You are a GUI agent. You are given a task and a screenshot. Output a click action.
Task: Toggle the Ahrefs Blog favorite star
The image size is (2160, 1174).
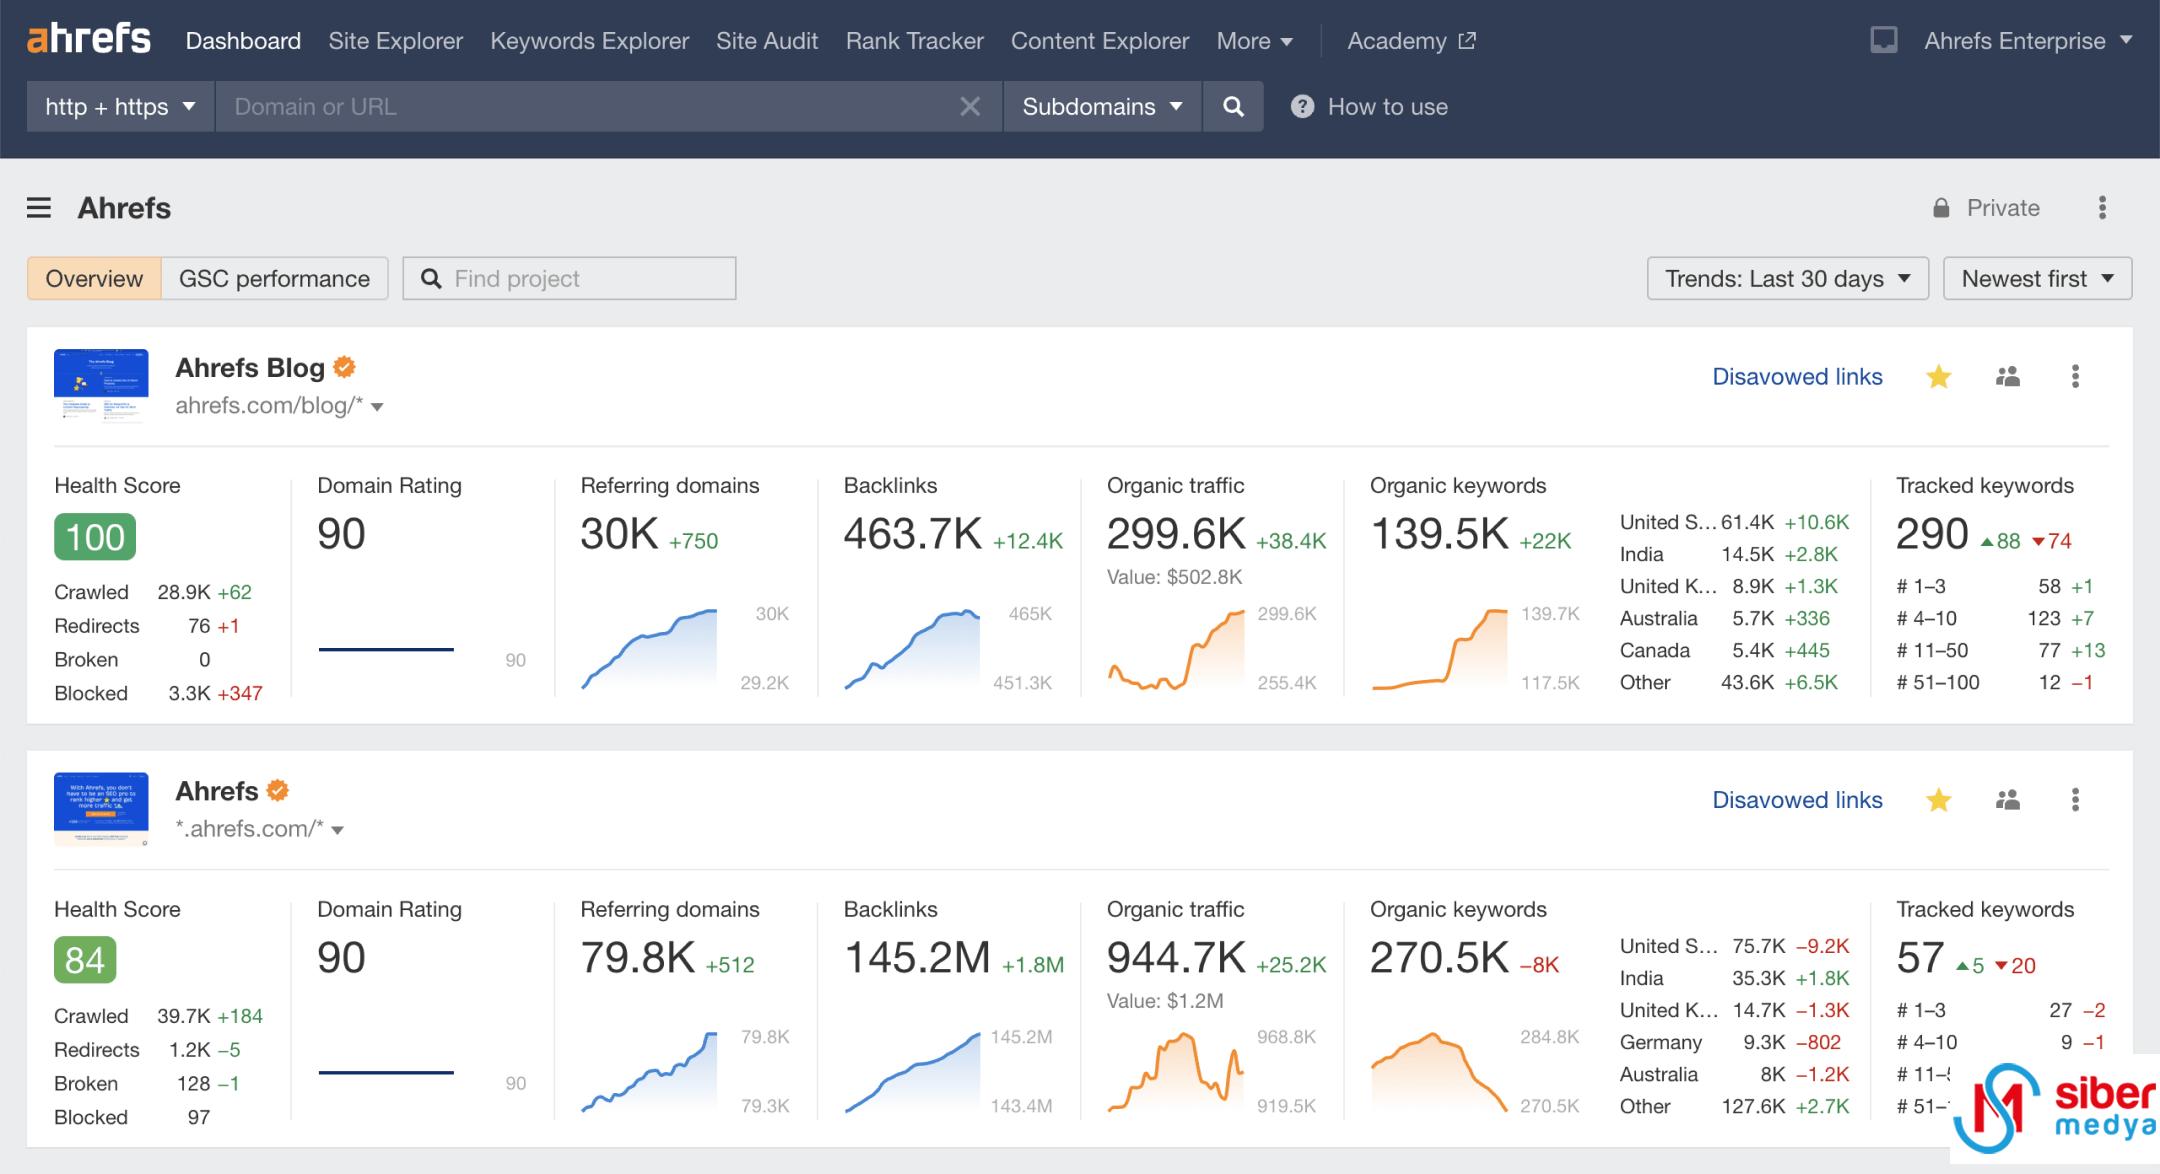click(1938, 377)
